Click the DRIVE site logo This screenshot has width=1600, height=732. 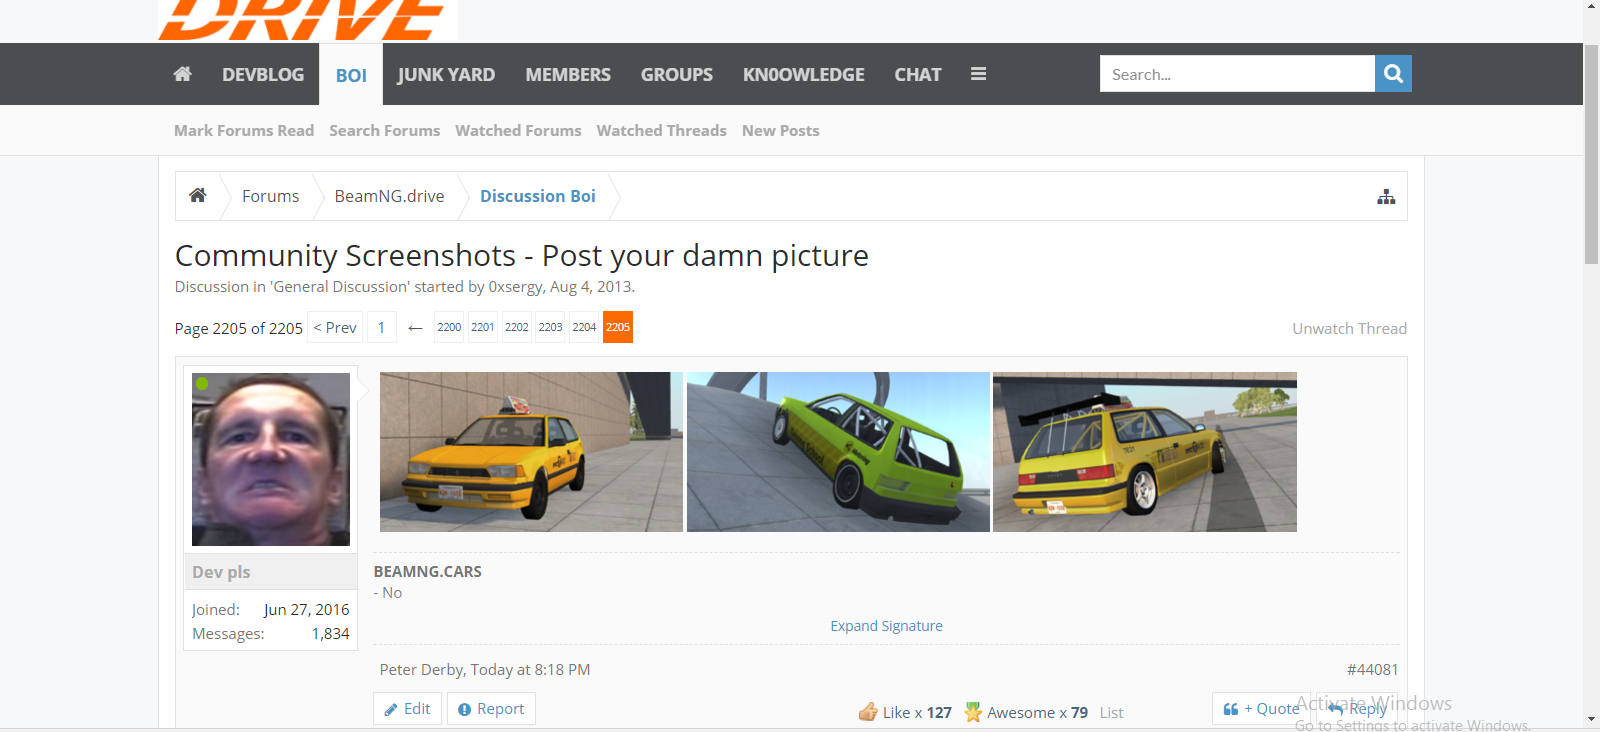tap(307, 20)
